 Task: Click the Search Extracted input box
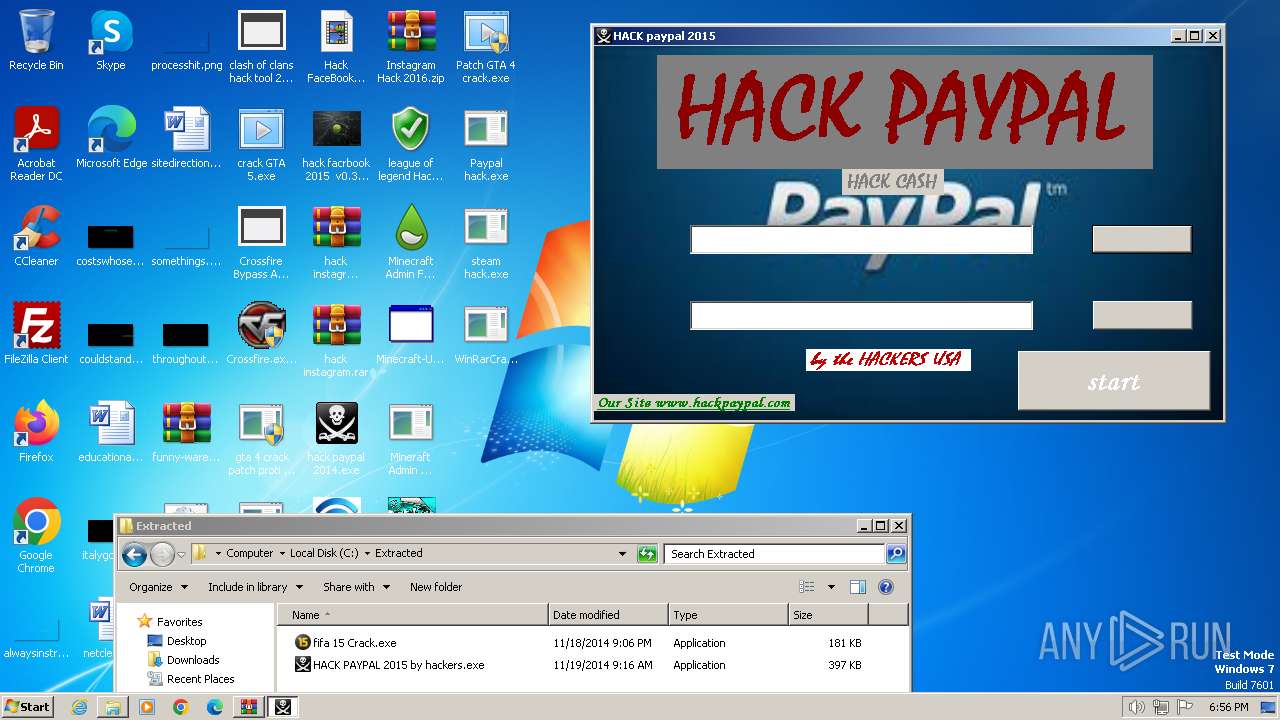[x=774, y=553]
